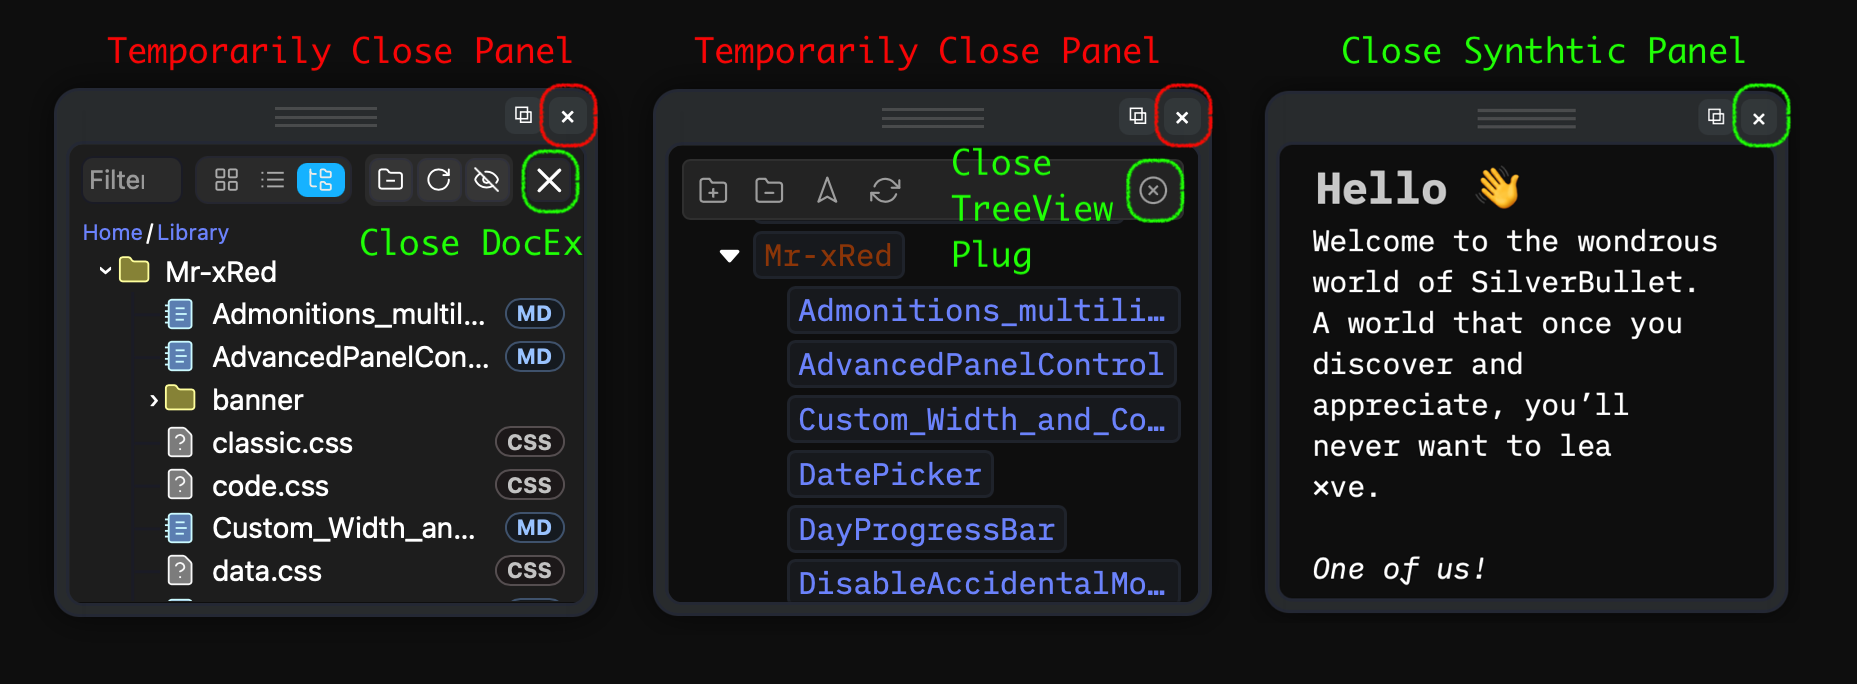Collapse the Mr-xRed folder in DocEx

coord(104,270)
